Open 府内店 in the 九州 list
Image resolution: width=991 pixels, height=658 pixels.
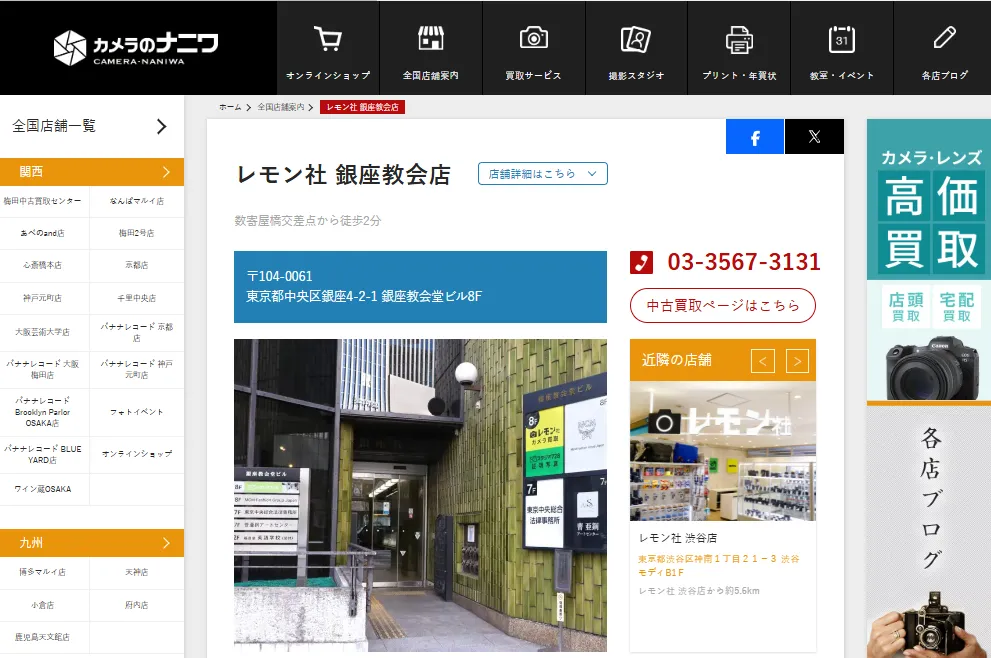137,605
